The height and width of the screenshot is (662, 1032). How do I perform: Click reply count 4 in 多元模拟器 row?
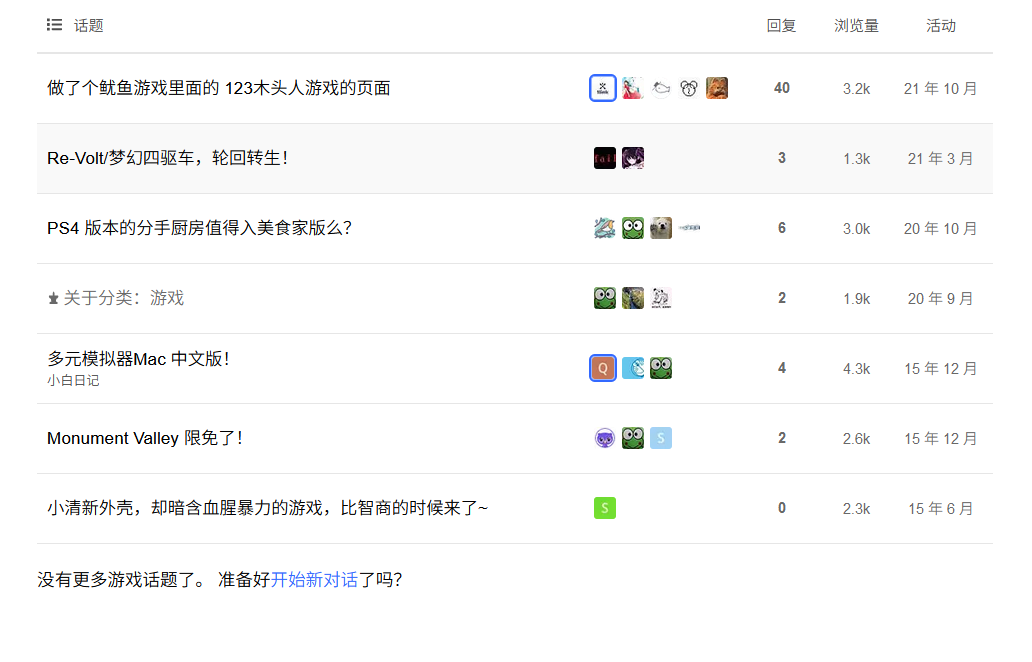coord(782,369)
